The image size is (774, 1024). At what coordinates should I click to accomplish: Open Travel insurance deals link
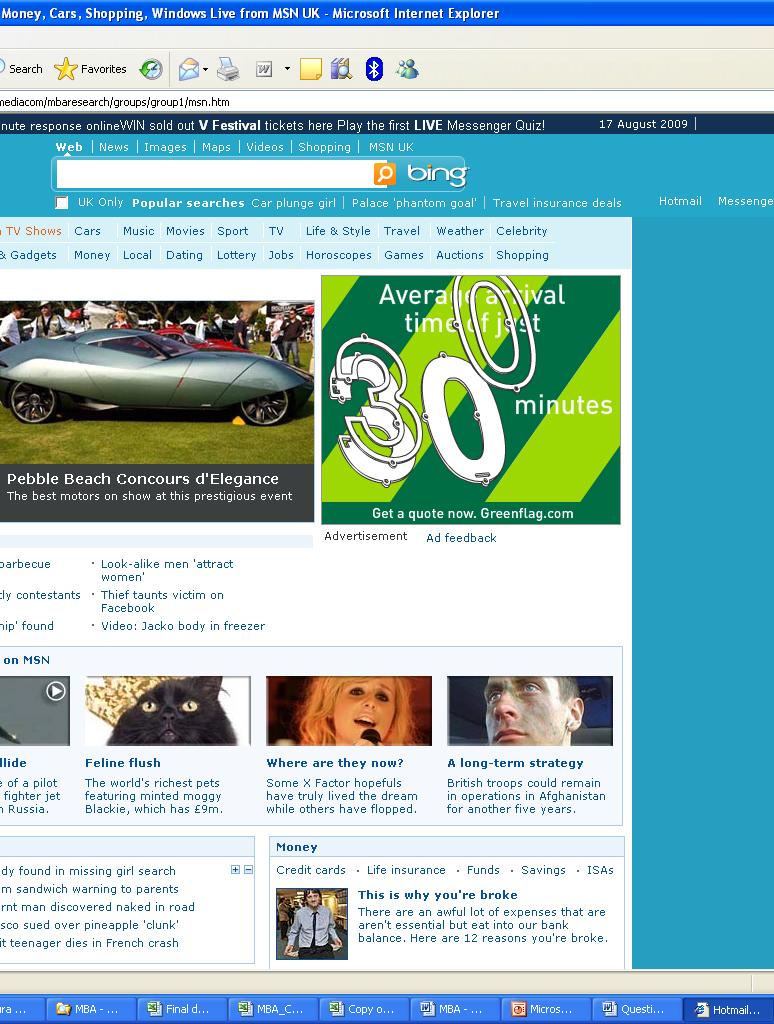557,203
